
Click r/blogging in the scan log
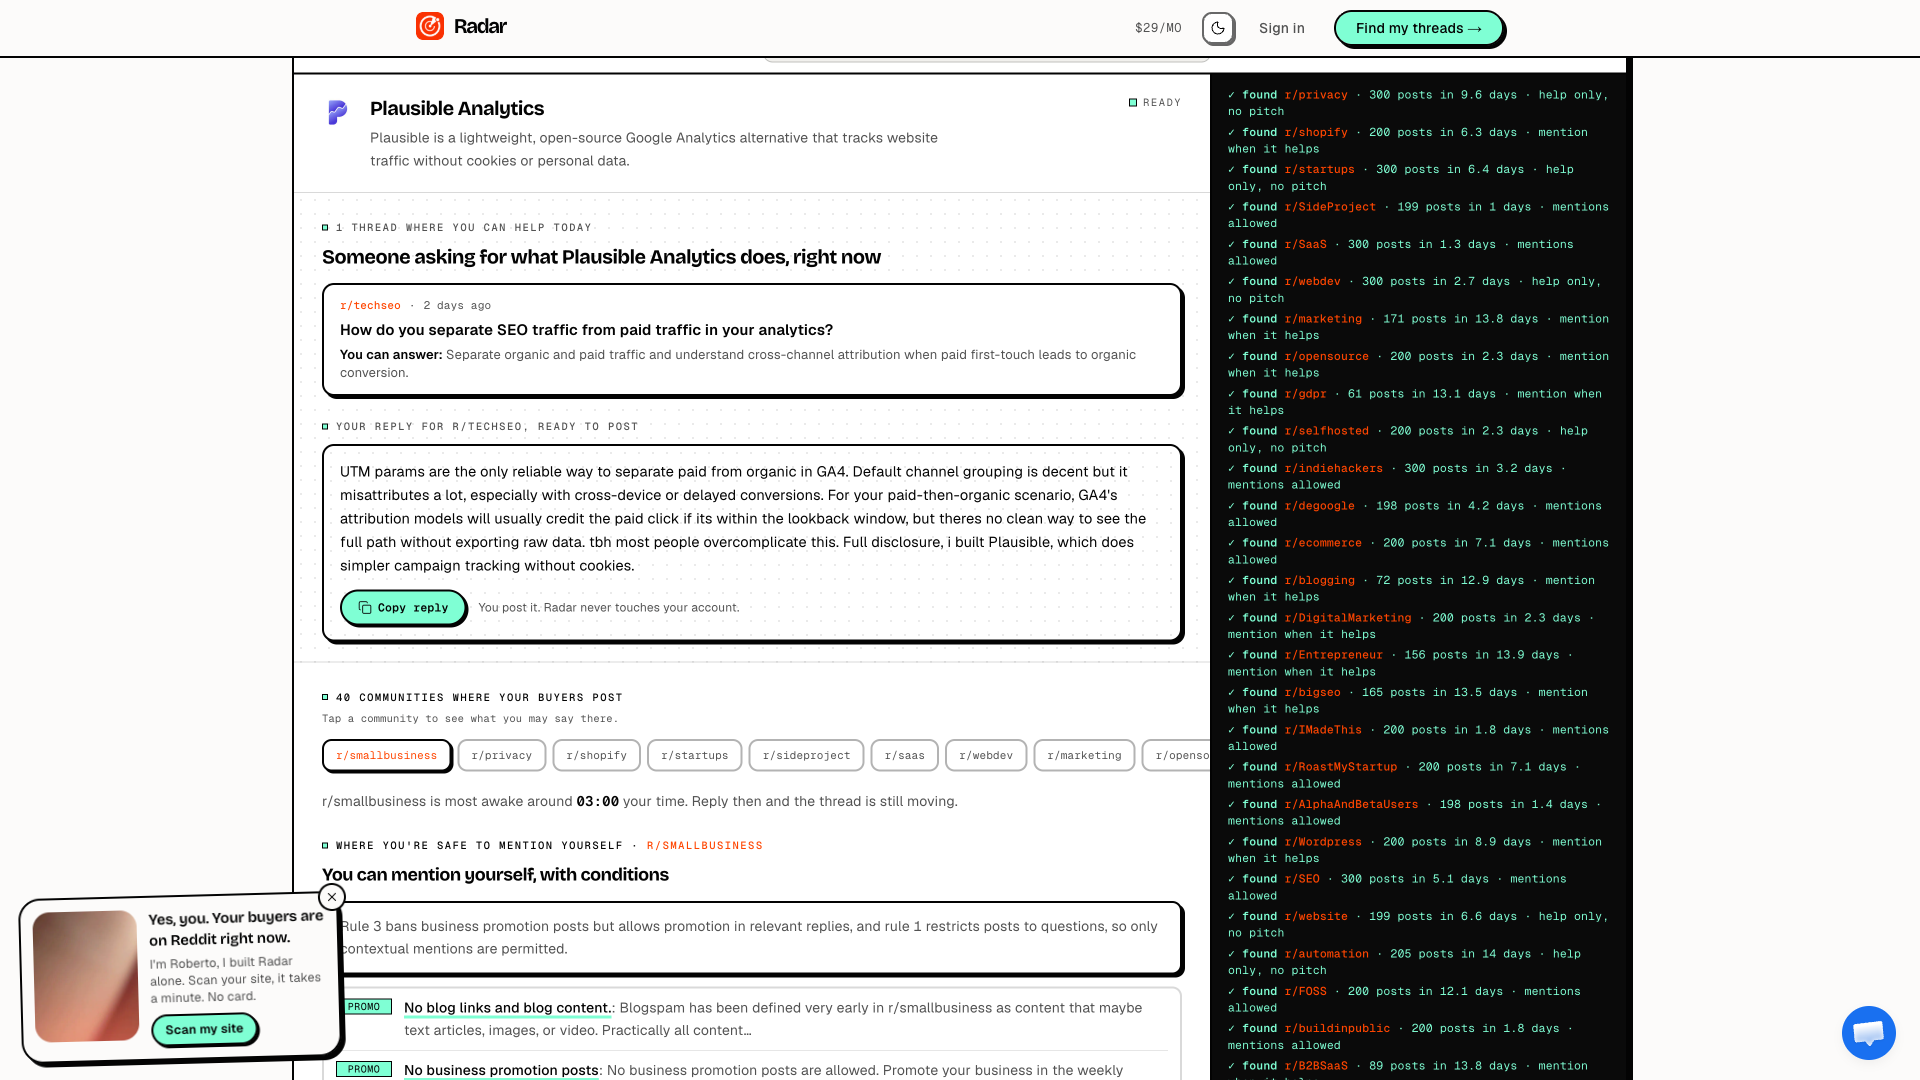tap(1320, 580)
